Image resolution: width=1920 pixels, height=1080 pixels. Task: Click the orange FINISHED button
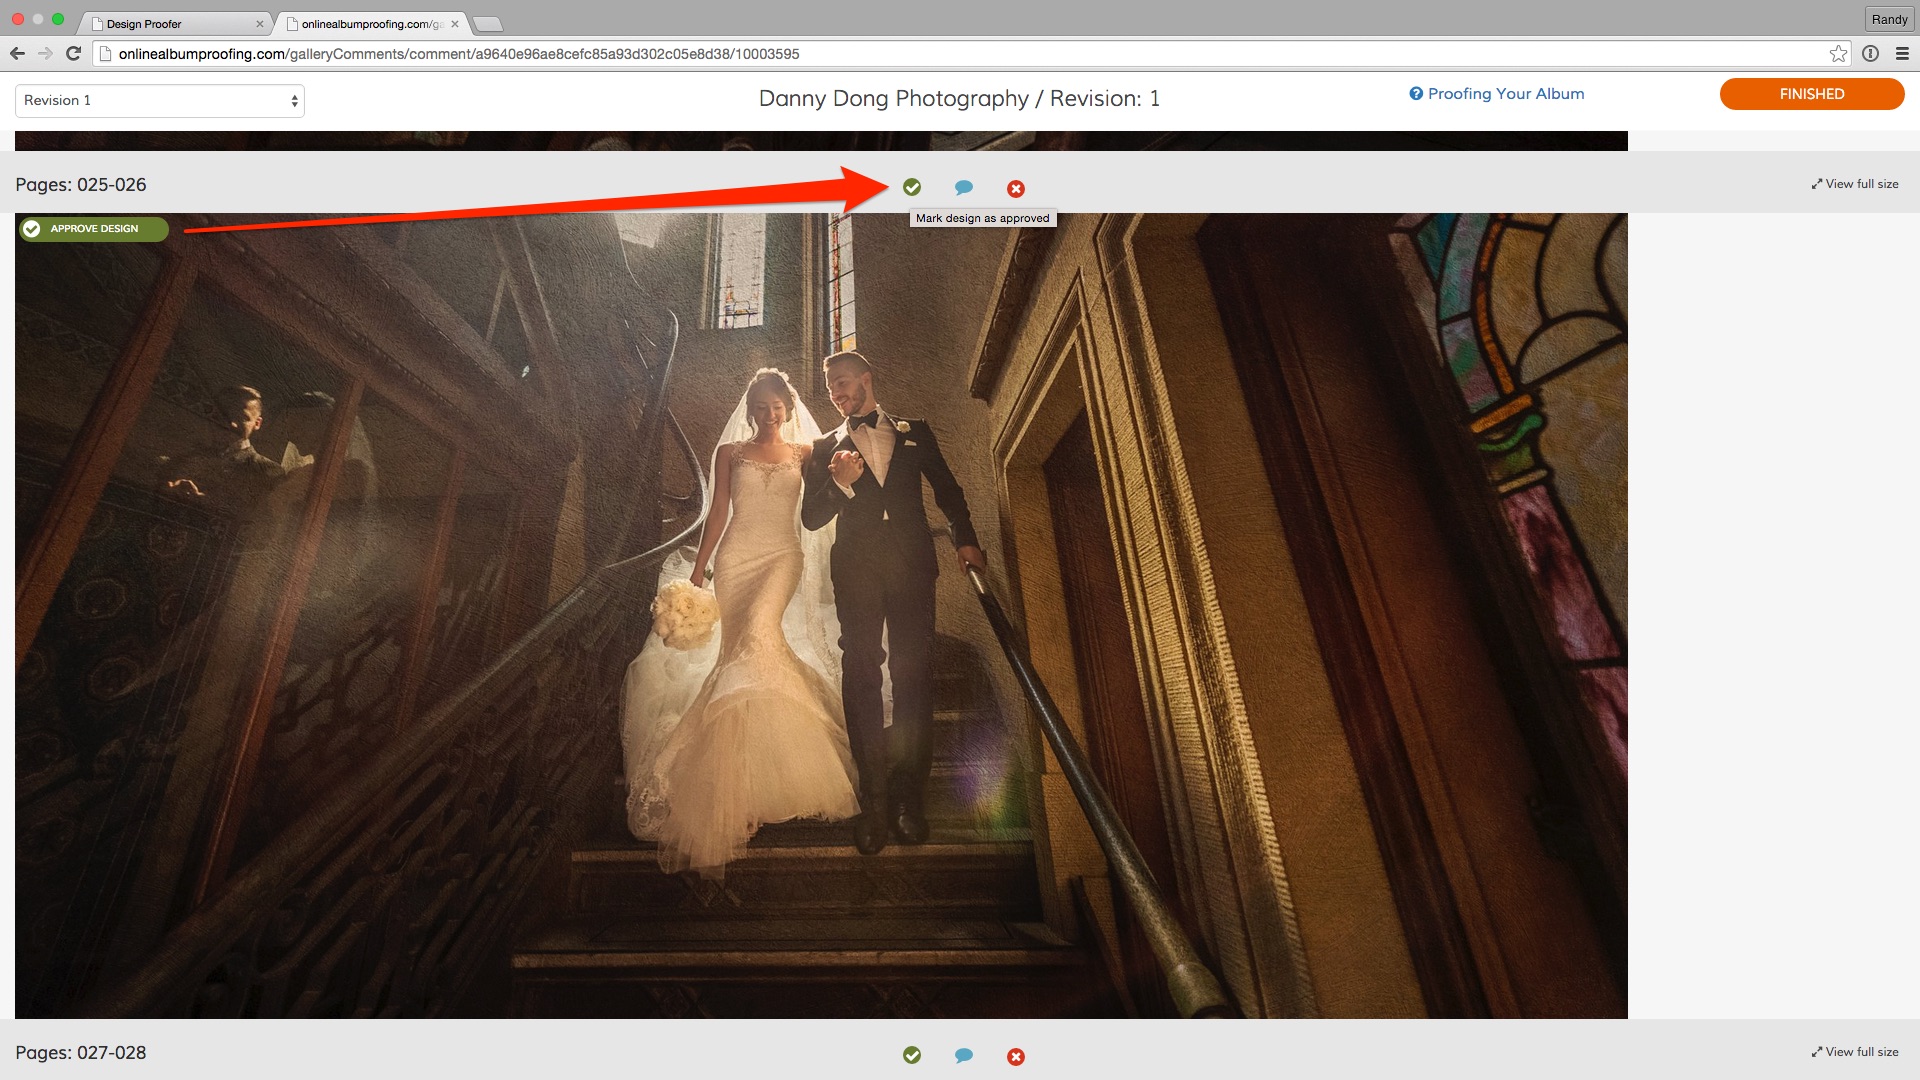point(1812,94)
